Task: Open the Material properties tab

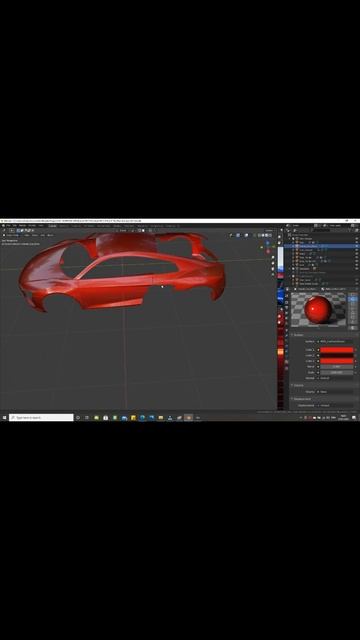Action: click(x=287, y=362)
